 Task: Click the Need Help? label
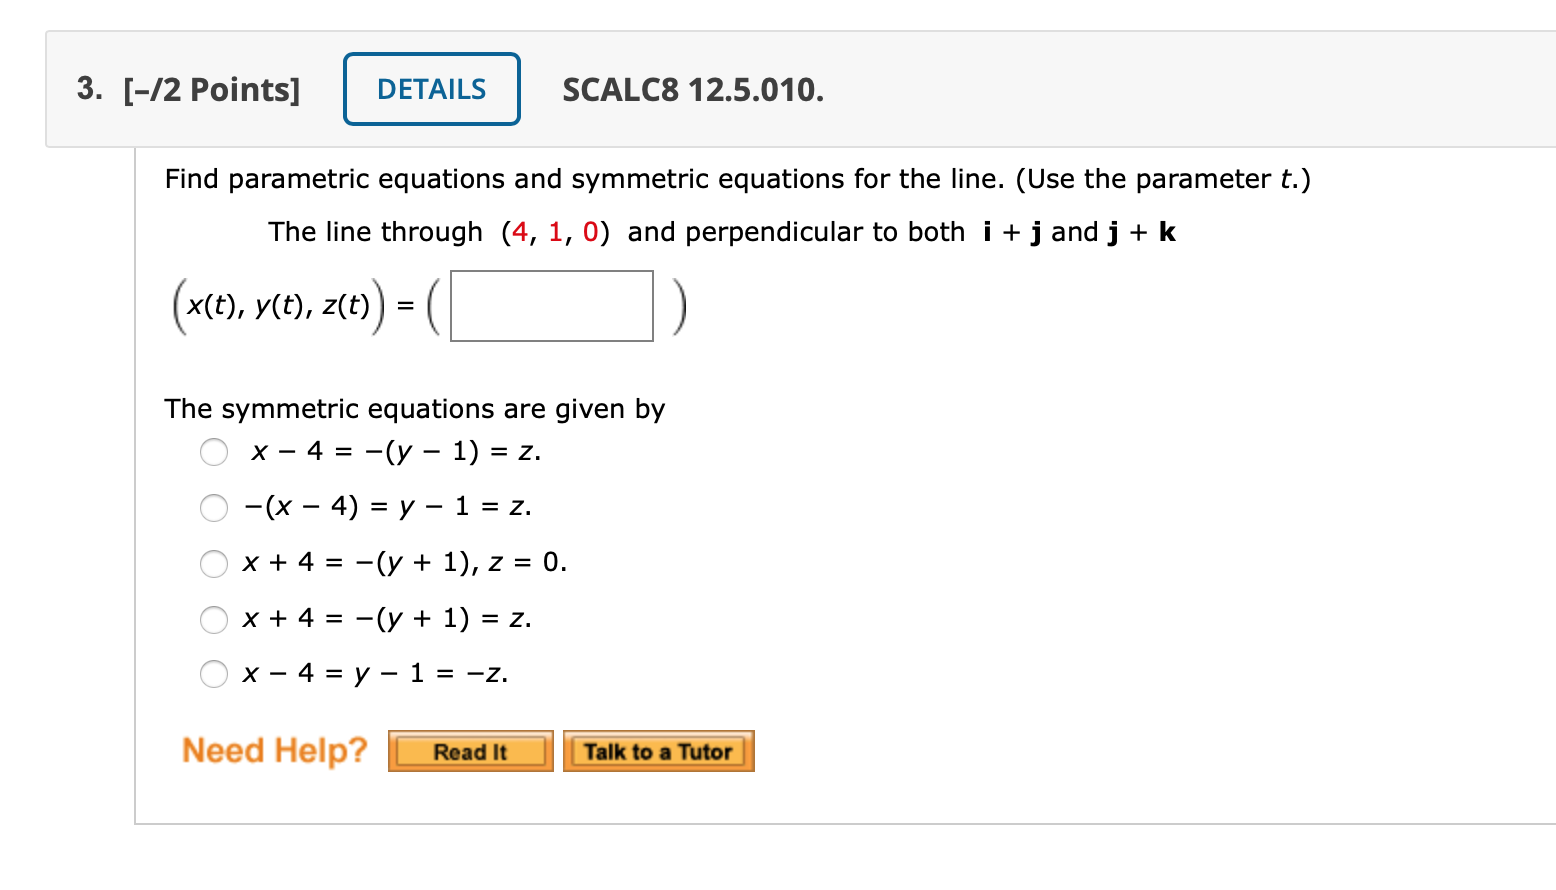coord(274,750)
